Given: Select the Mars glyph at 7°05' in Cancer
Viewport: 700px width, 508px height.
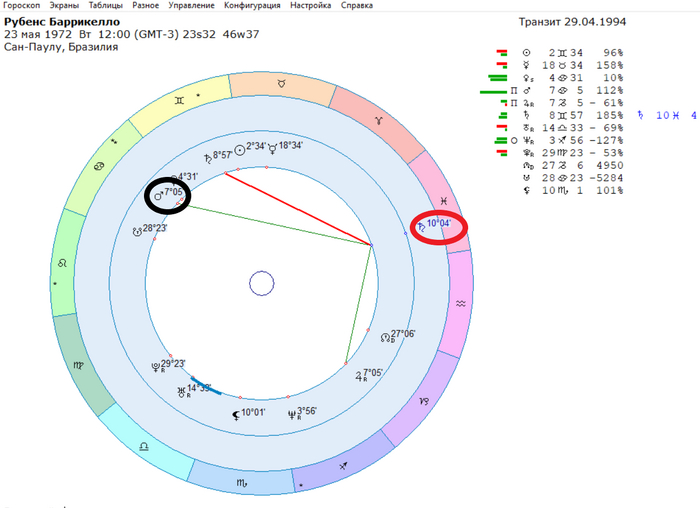Looking at the screenshot, I should 158,196.
